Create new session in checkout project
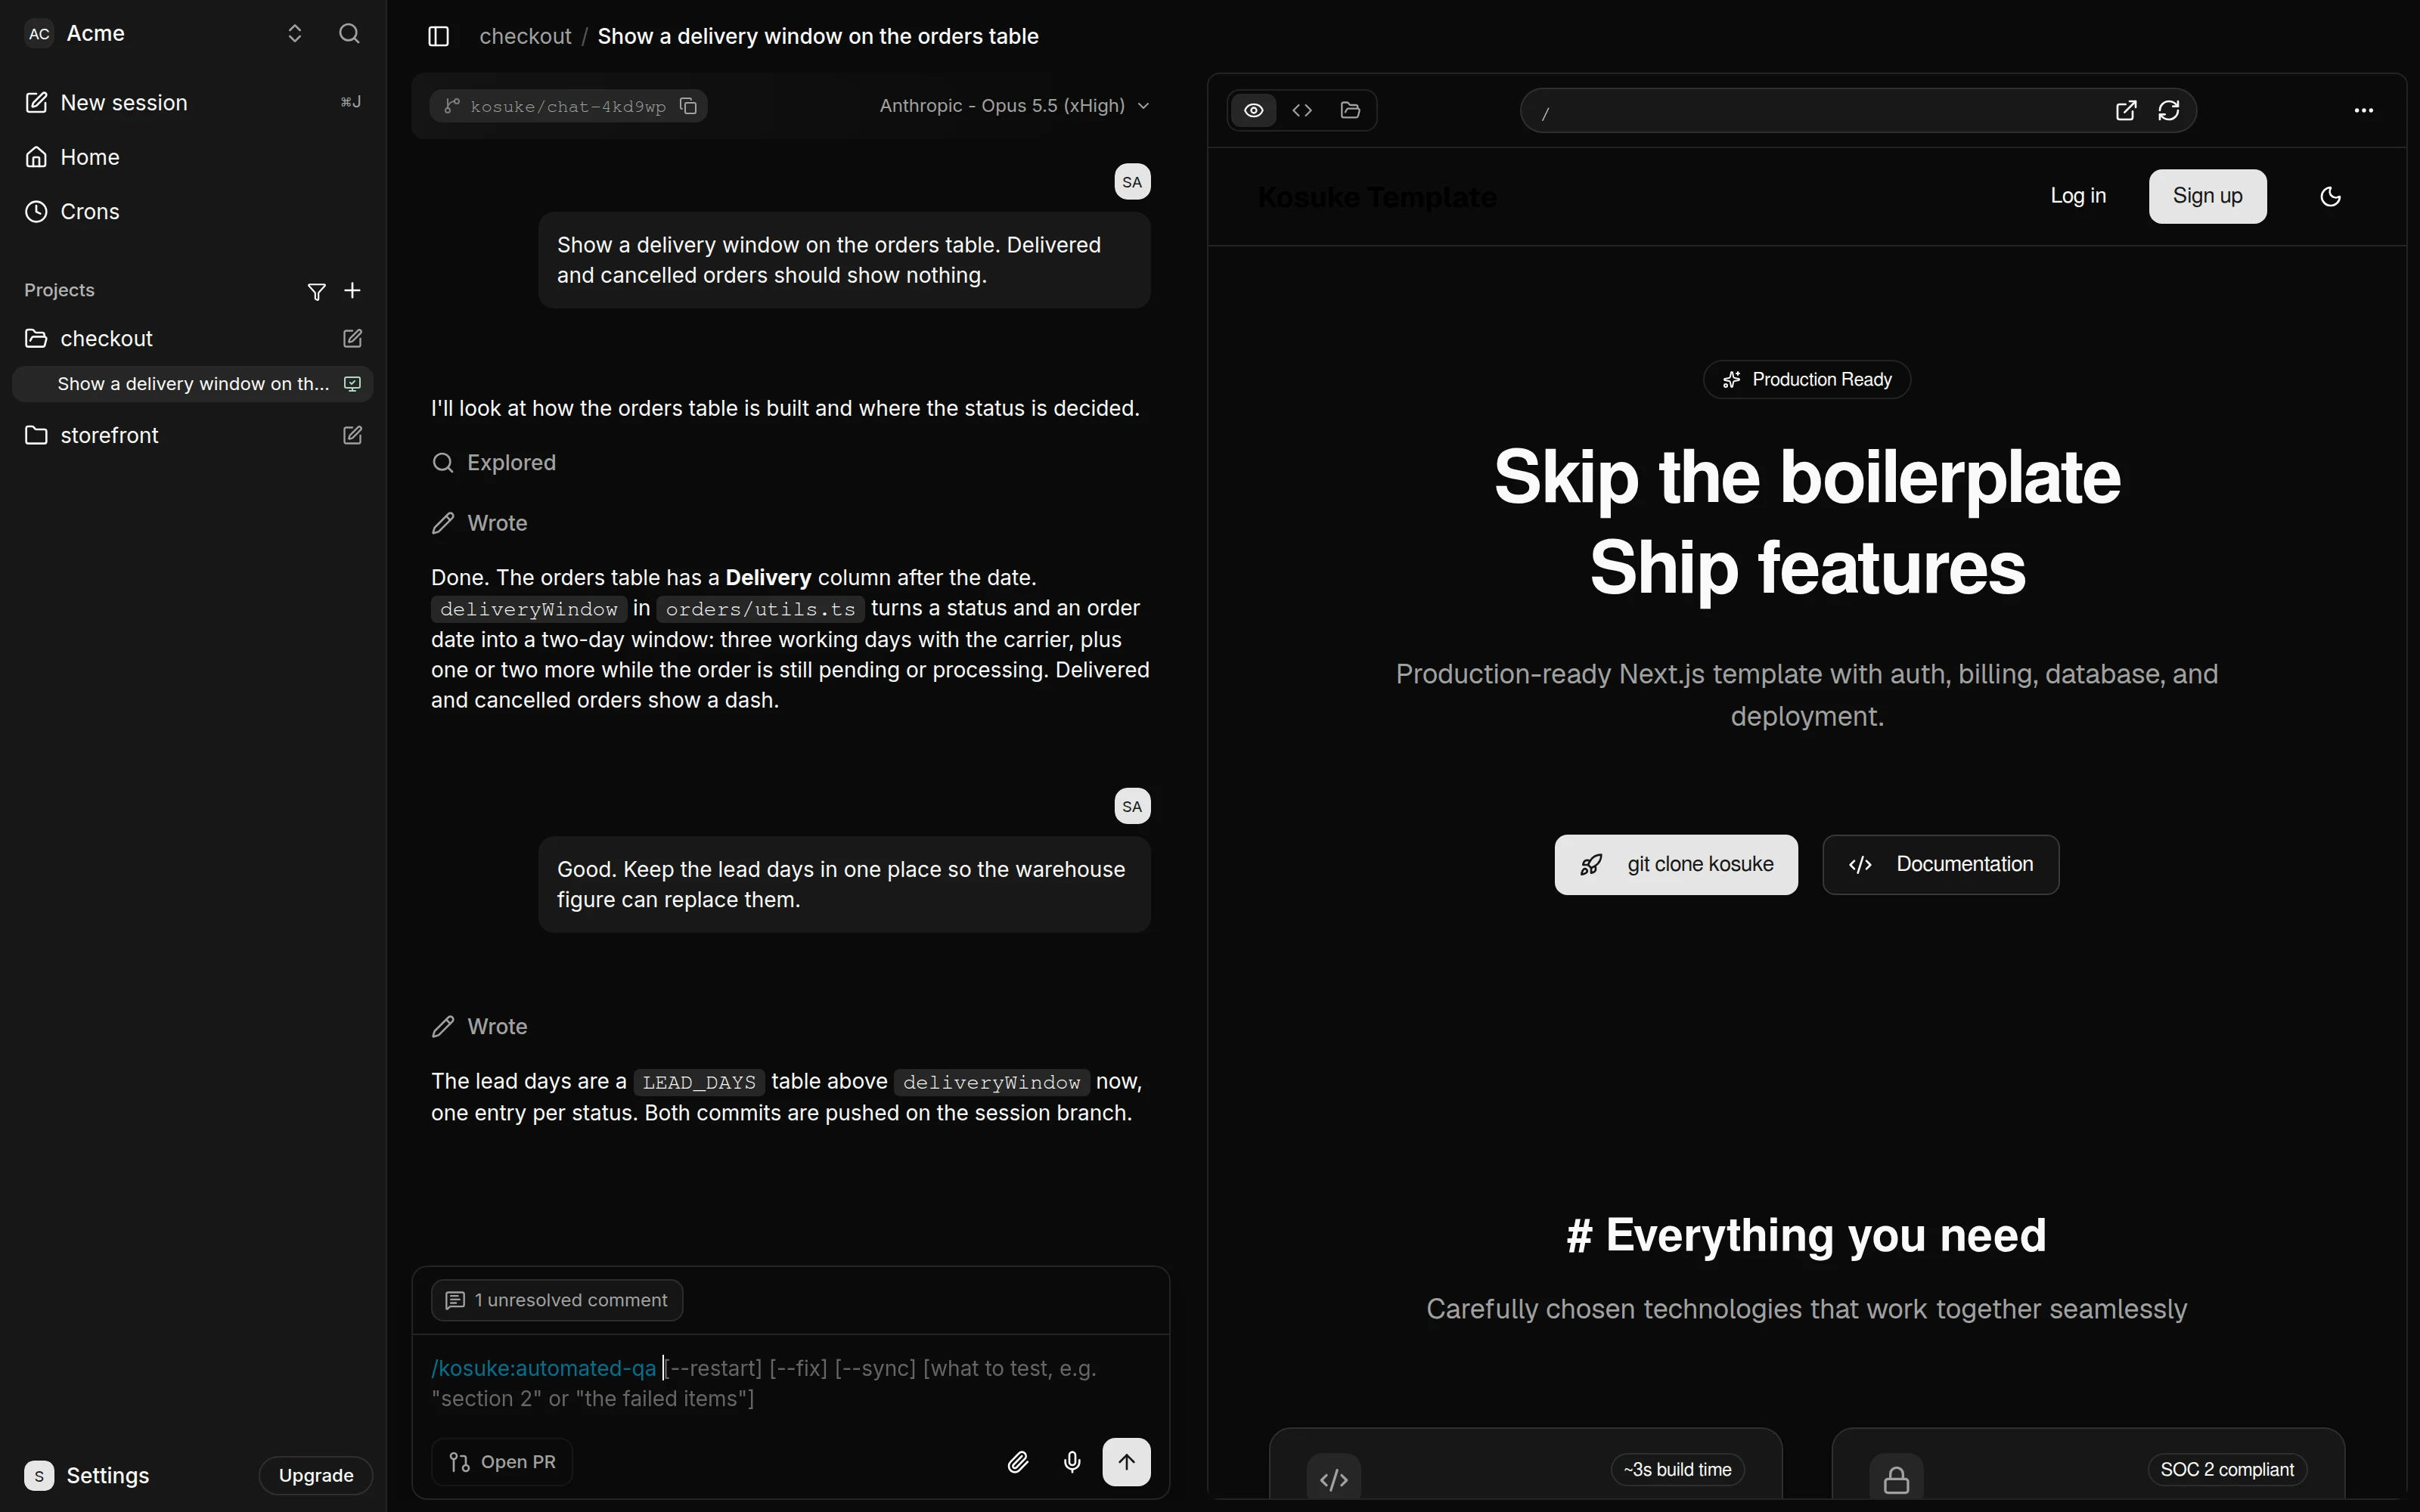This screenshot has height=1512, width=2420. 352,339
